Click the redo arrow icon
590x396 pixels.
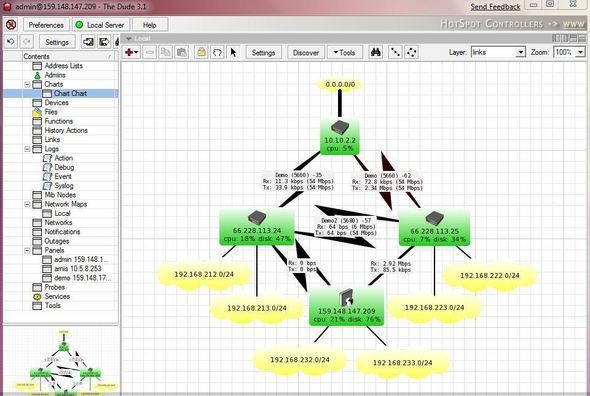pyautogui.click(x=27, y=42)
